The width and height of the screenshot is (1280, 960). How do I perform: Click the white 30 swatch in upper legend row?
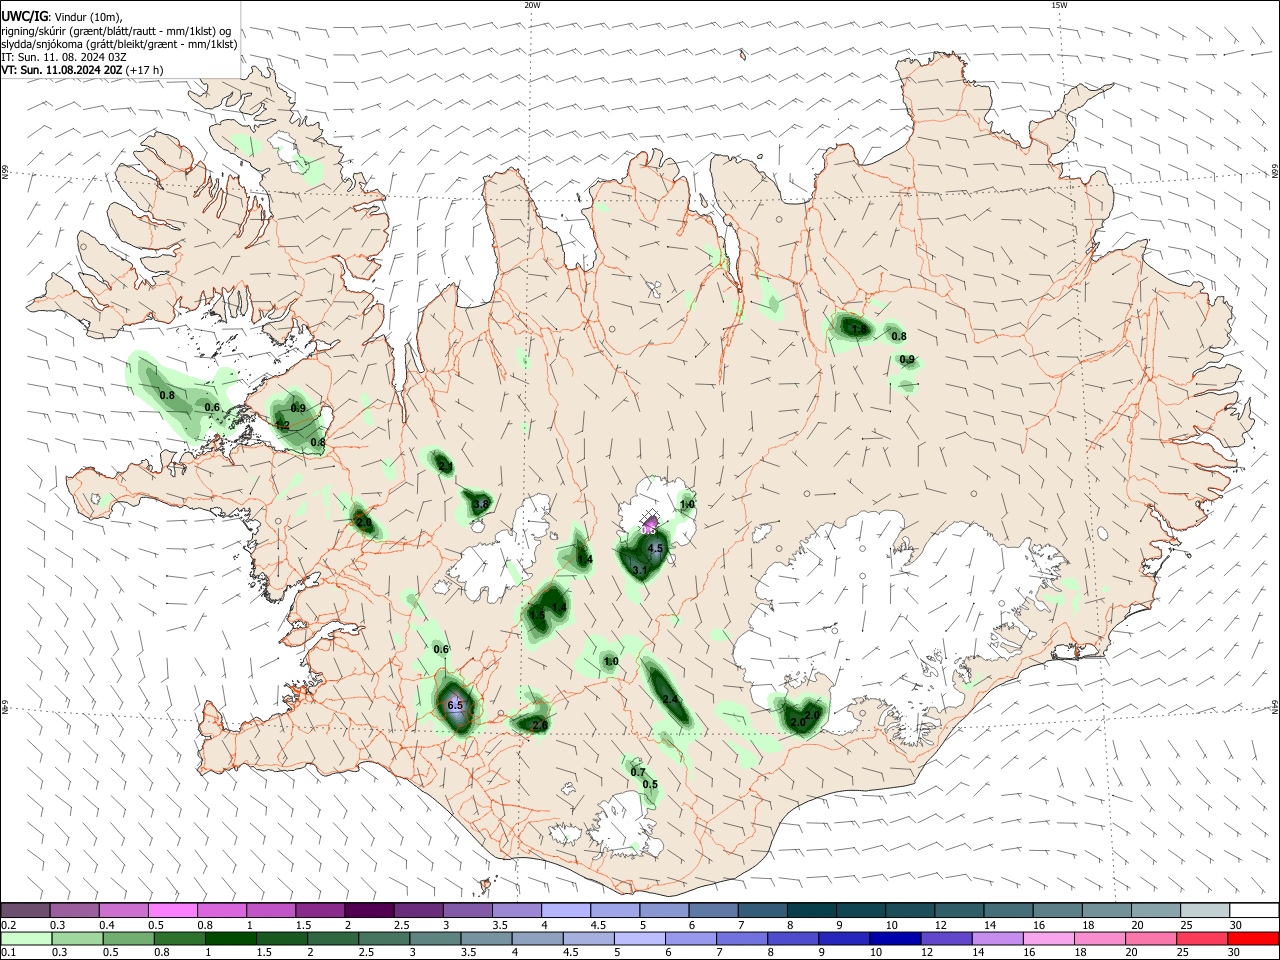[1253, 910]
